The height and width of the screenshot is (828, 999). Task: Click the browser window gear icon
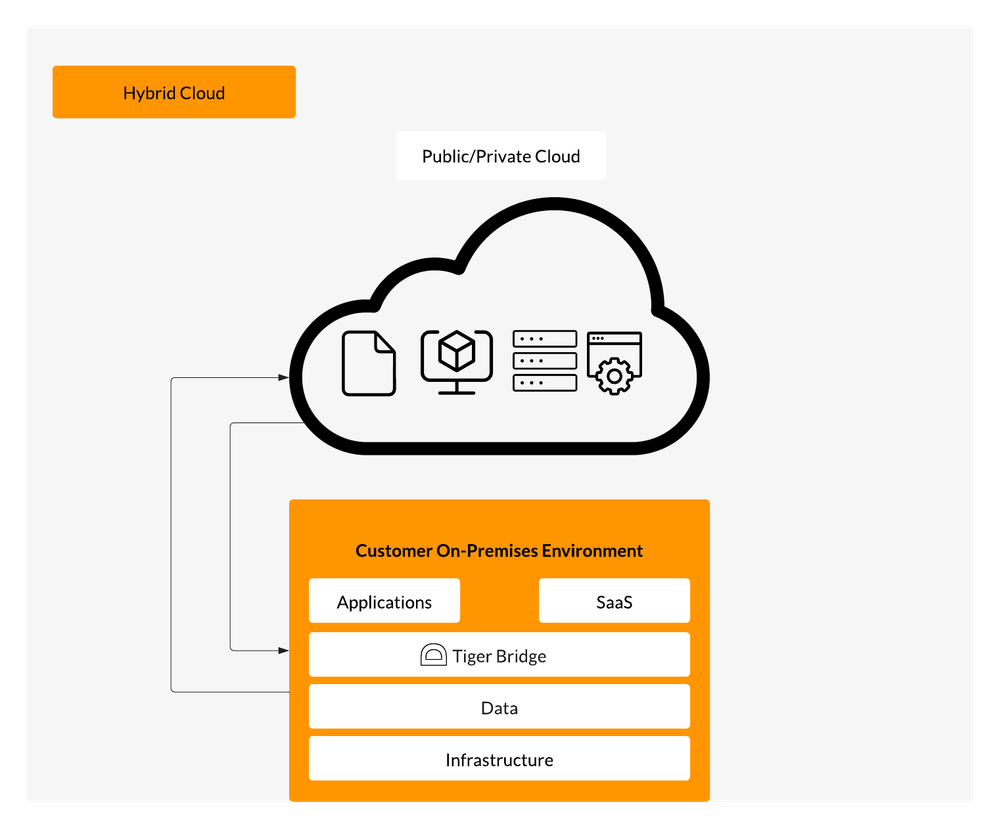[x=614, y=363]
